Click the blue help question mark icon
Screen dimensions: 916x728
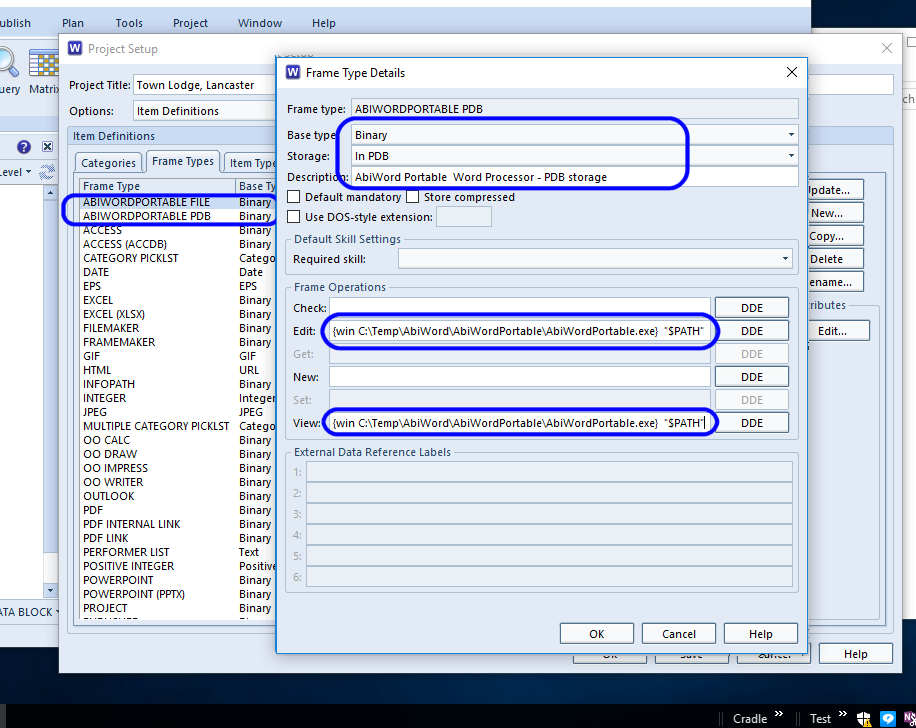click(x=23, y=147)
